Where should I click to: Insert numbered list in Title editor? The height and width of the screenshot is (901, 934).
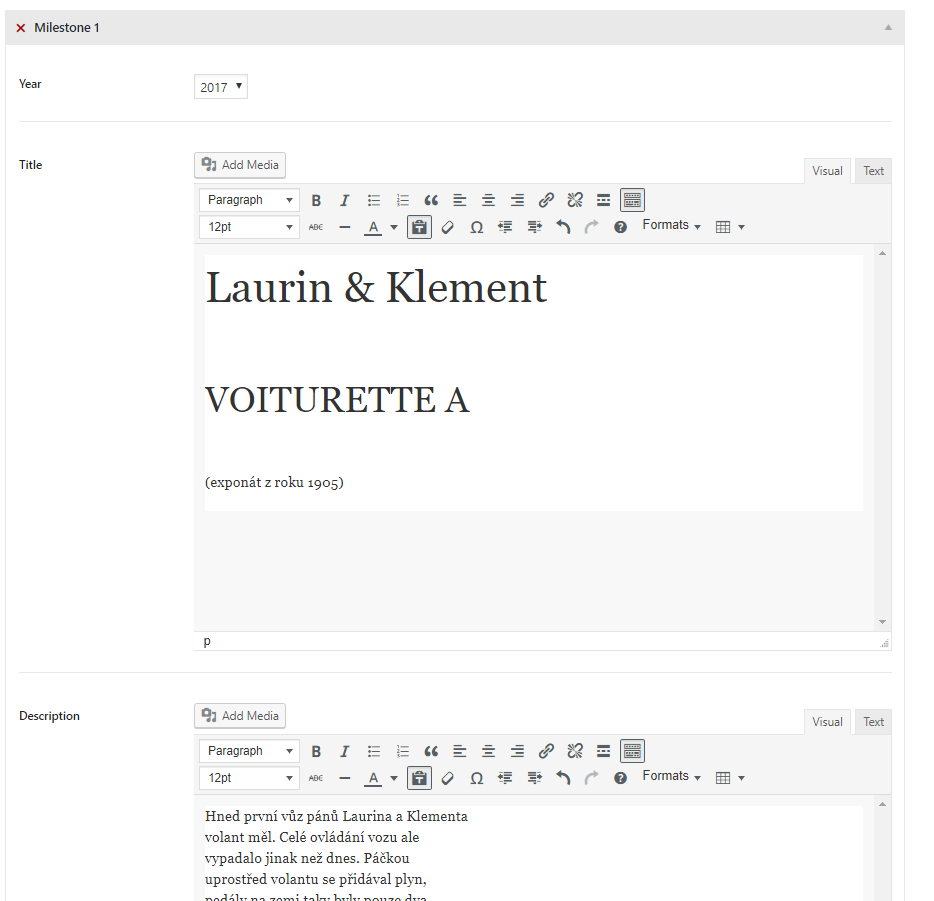coord(403,200)
